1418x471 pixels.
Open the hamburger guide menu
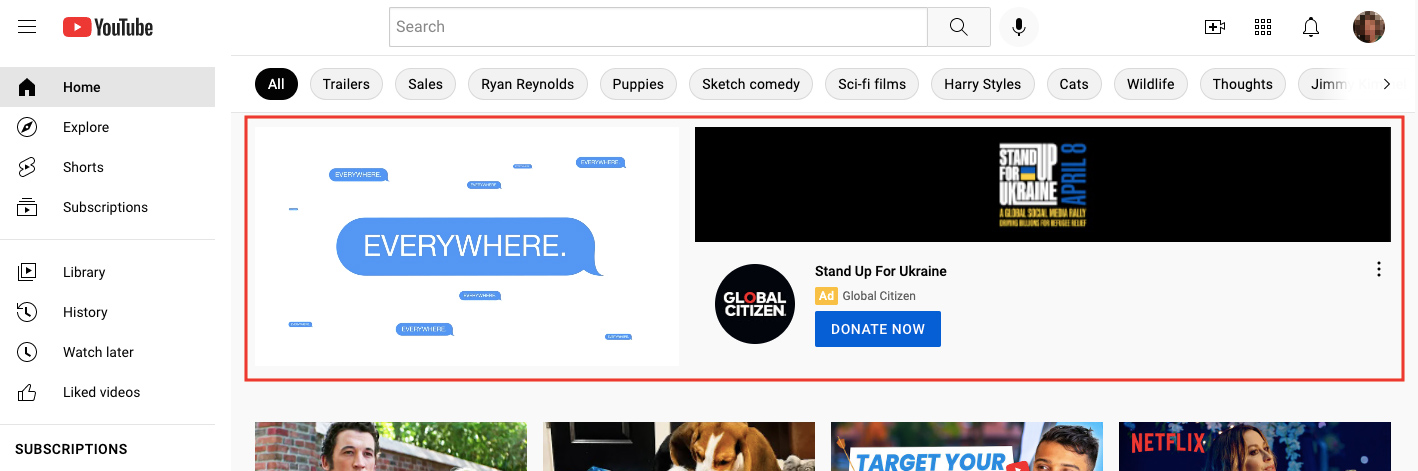[x=27, y=27]
